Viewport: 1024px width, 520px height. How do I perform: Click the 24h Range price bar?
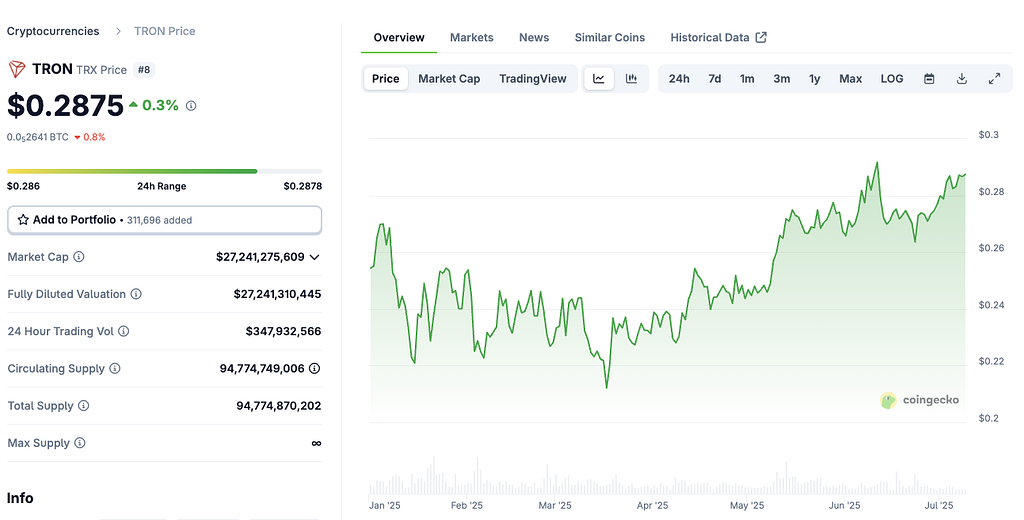tap(164, 171)
